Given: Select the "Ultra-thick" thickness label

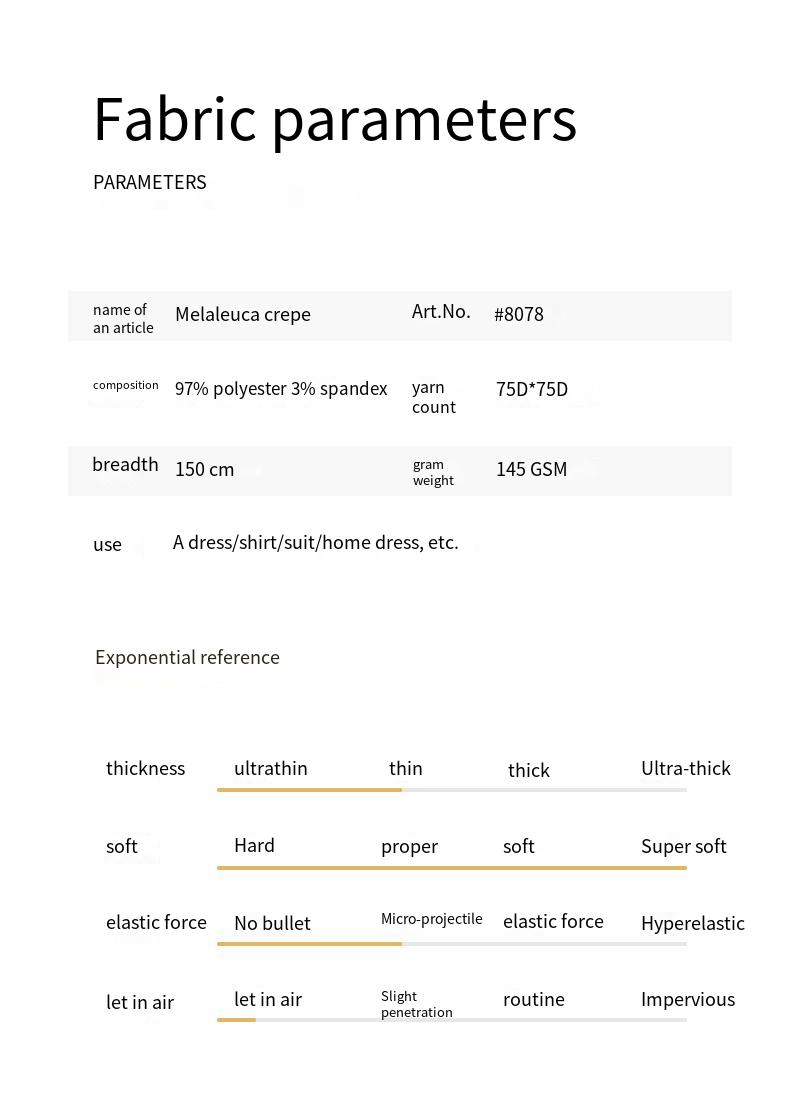Looking at the screenshot, I should 686,768.
